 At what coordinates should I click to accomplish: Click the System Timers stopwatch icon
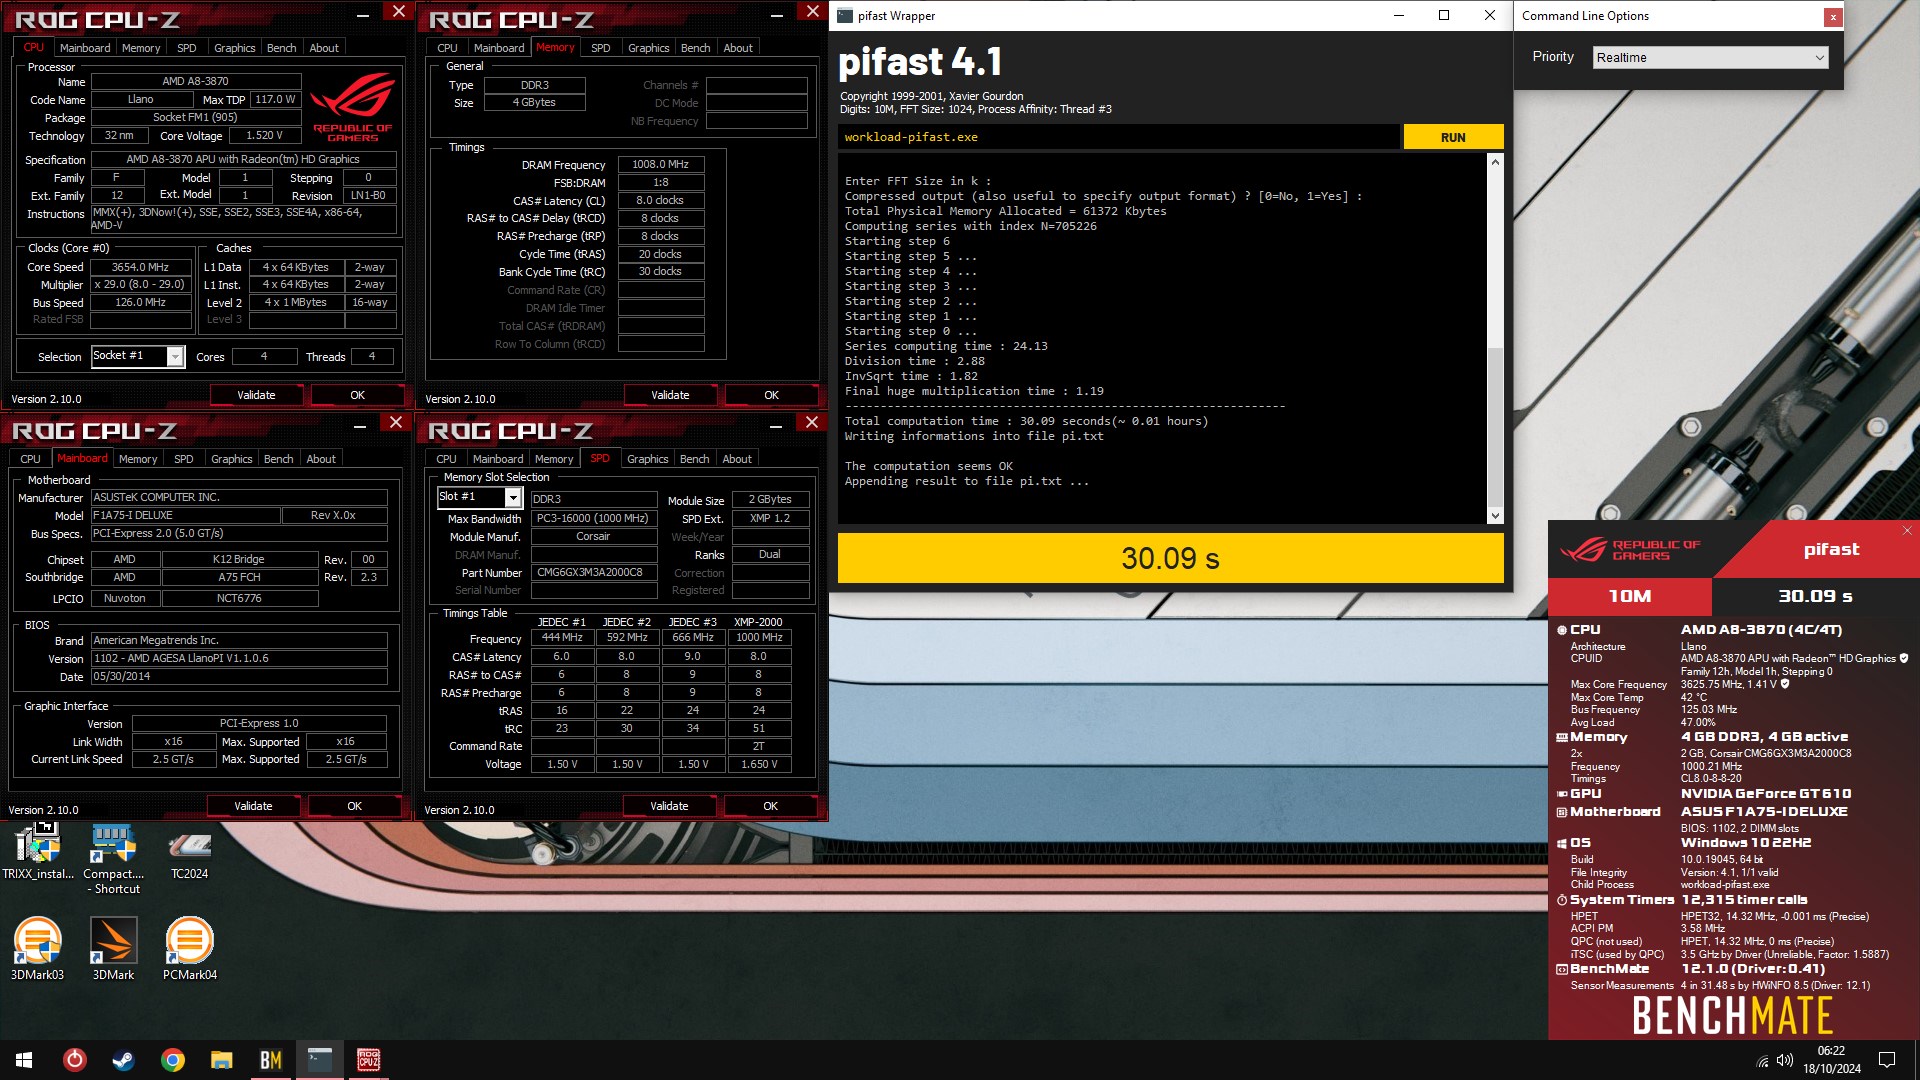tap(1562, 900)
